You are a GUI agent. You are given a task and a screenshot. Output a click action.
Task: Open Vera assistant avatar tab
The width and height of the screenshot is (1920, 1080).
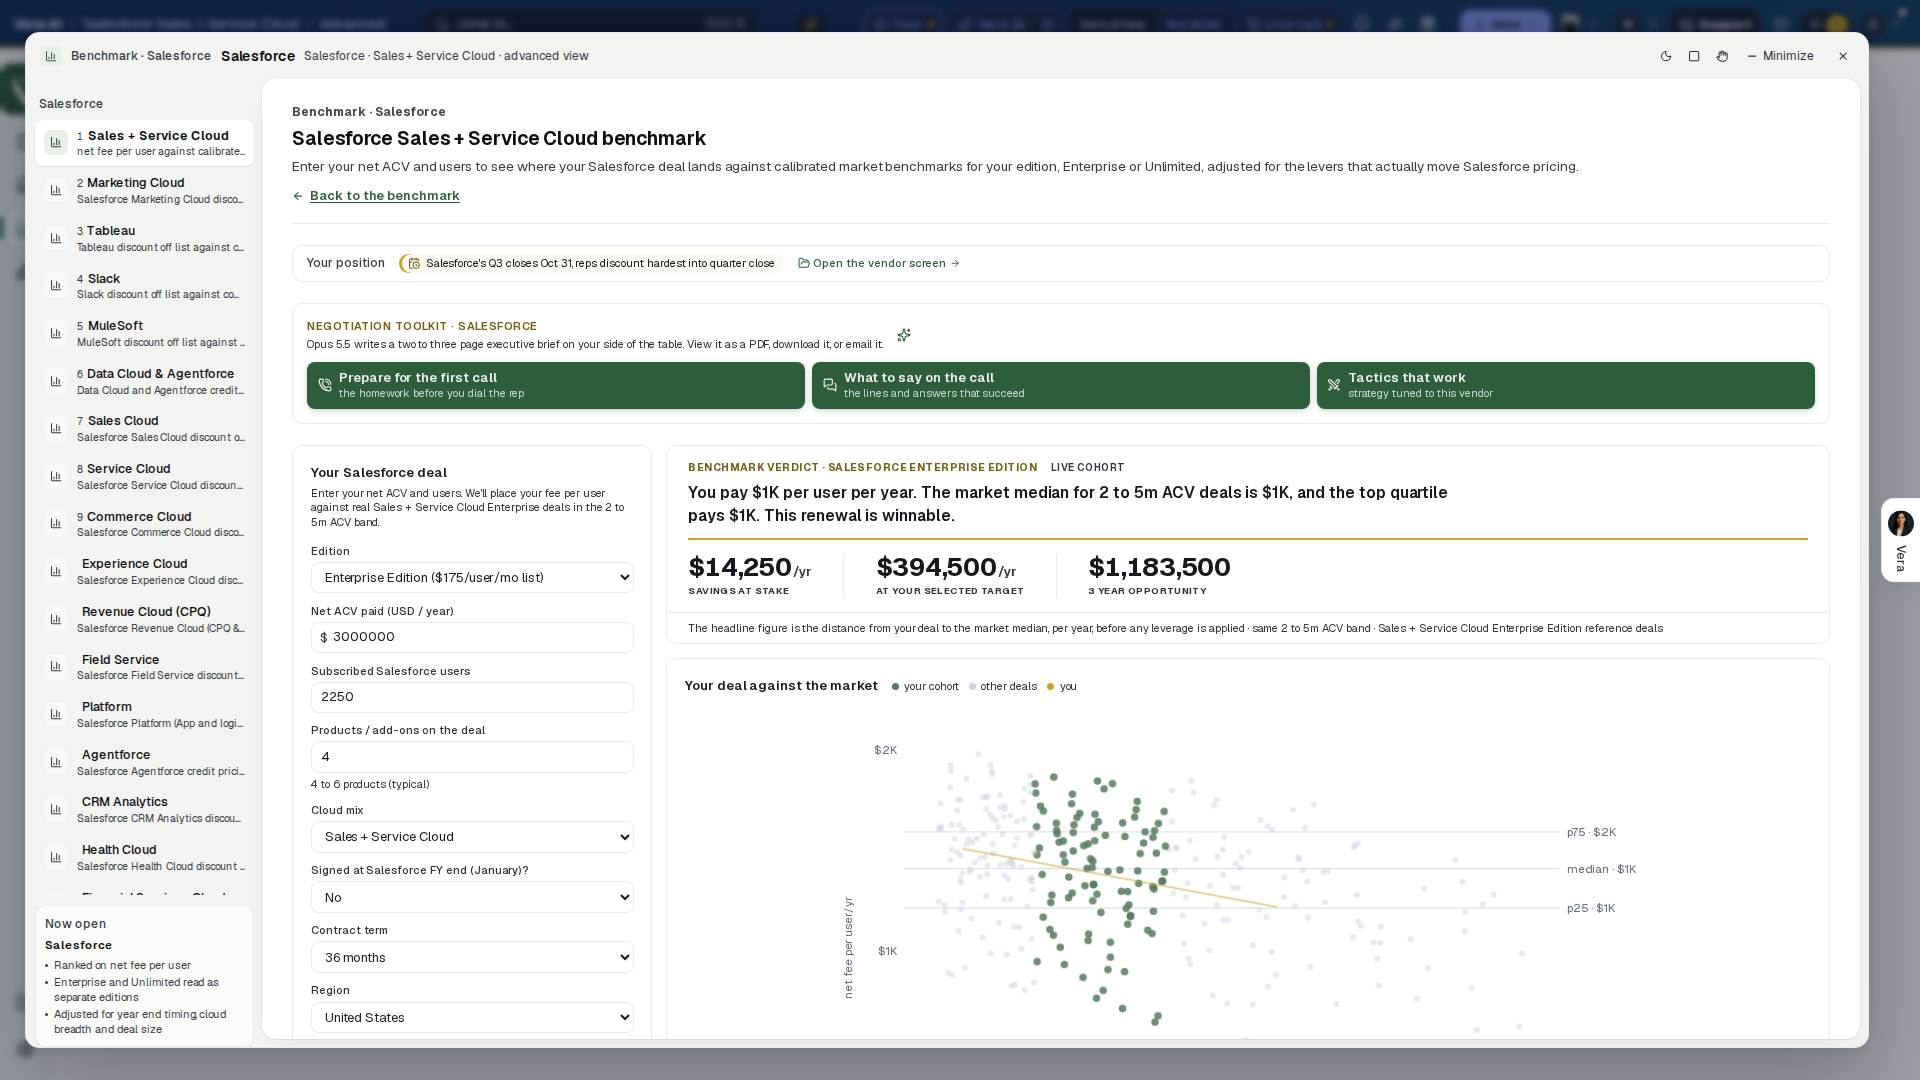[1900, 540]
